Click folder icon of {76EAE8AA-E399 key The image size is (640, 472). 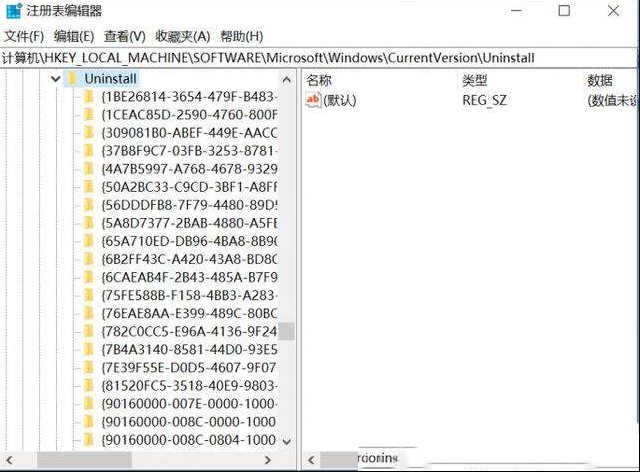click(x=88, y=313)
